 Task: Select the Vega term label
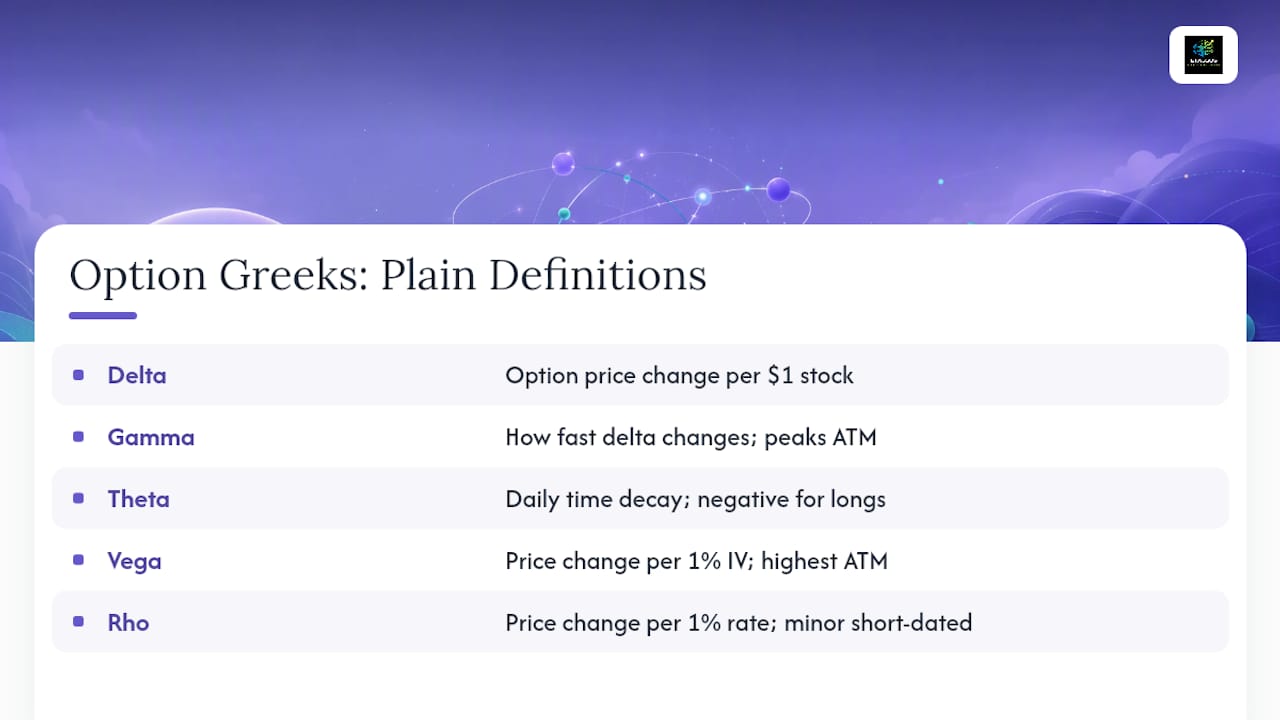click(x=135, y=560)
